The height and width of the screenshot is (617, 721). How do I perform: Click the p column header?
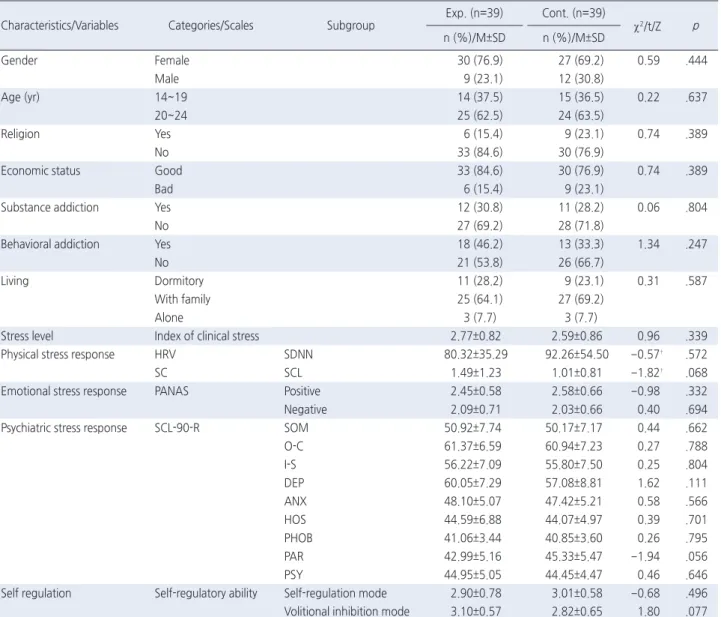pyautogui.click(x=696, y=26)
